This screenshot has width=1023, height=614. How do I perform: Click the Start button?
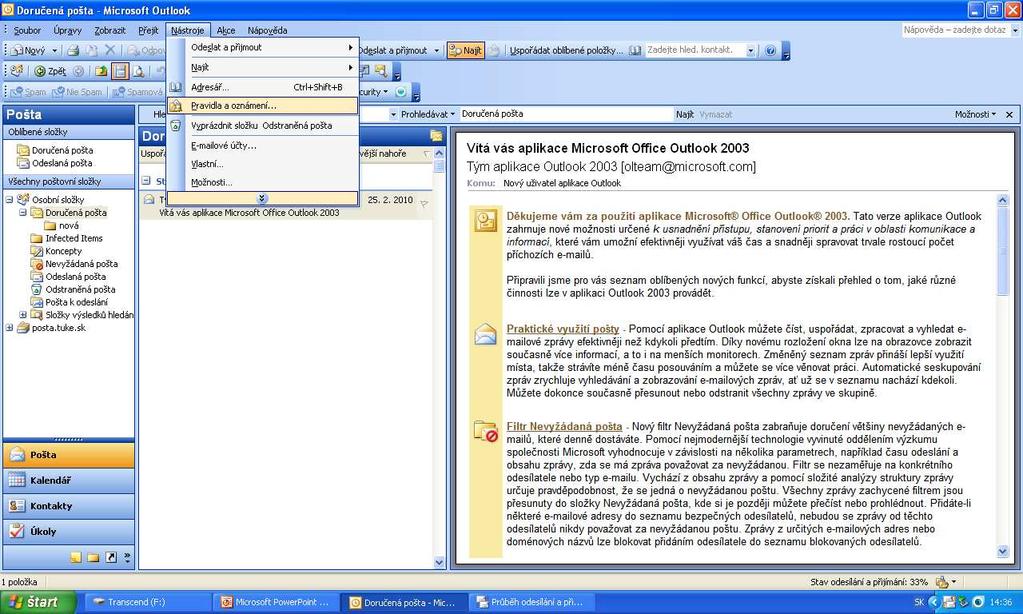(38, 602)
